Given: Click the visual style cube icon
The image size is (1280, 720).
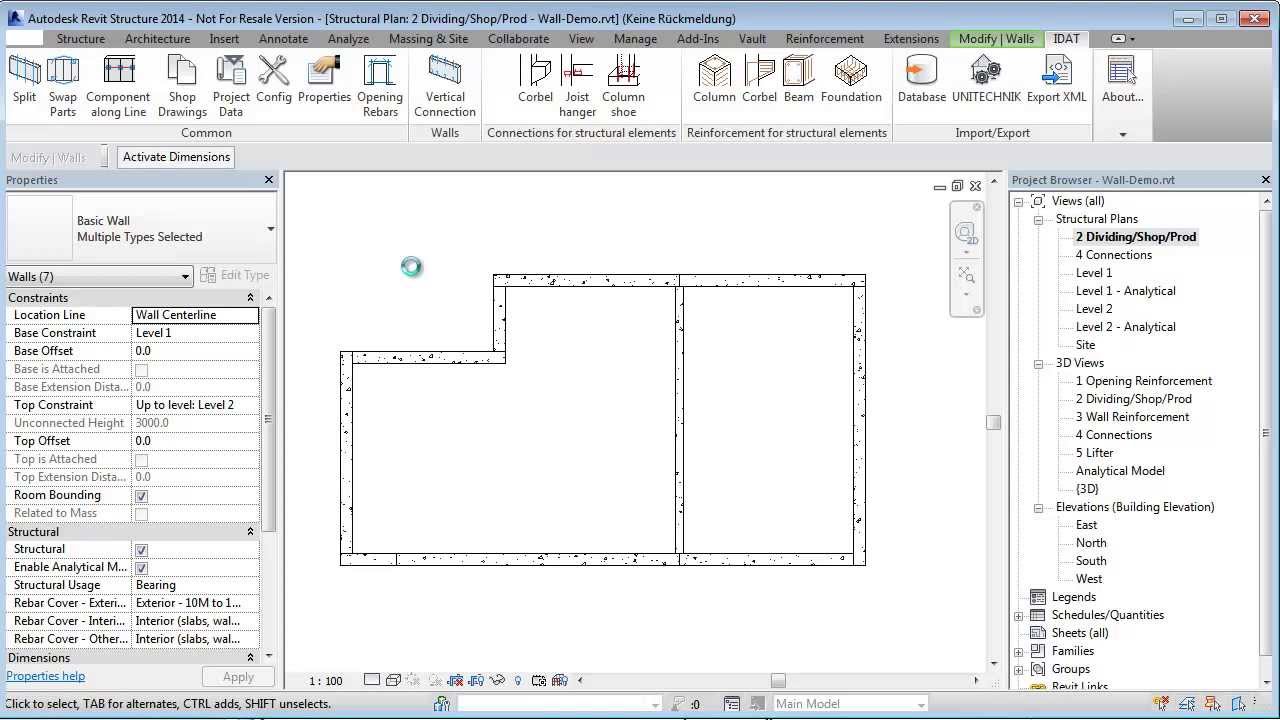Looking at the screenshot, I should click(393, 680).
